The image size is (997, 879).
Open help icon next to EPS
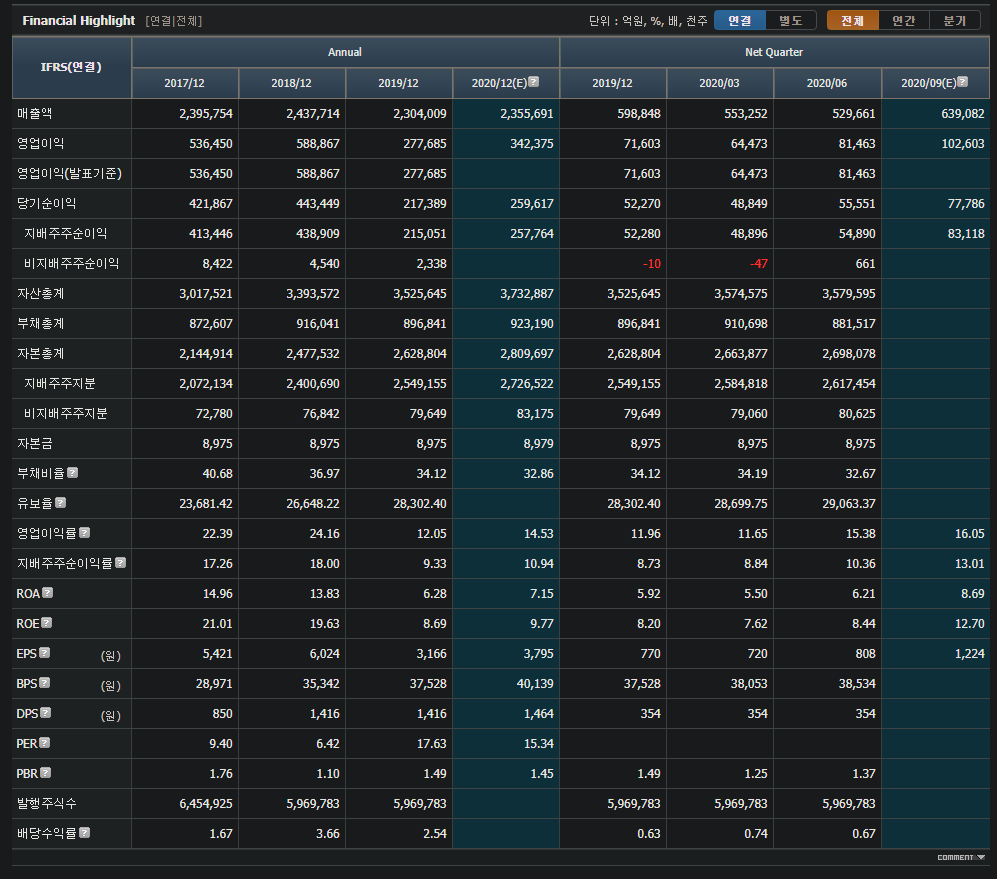tap(45, 653)
